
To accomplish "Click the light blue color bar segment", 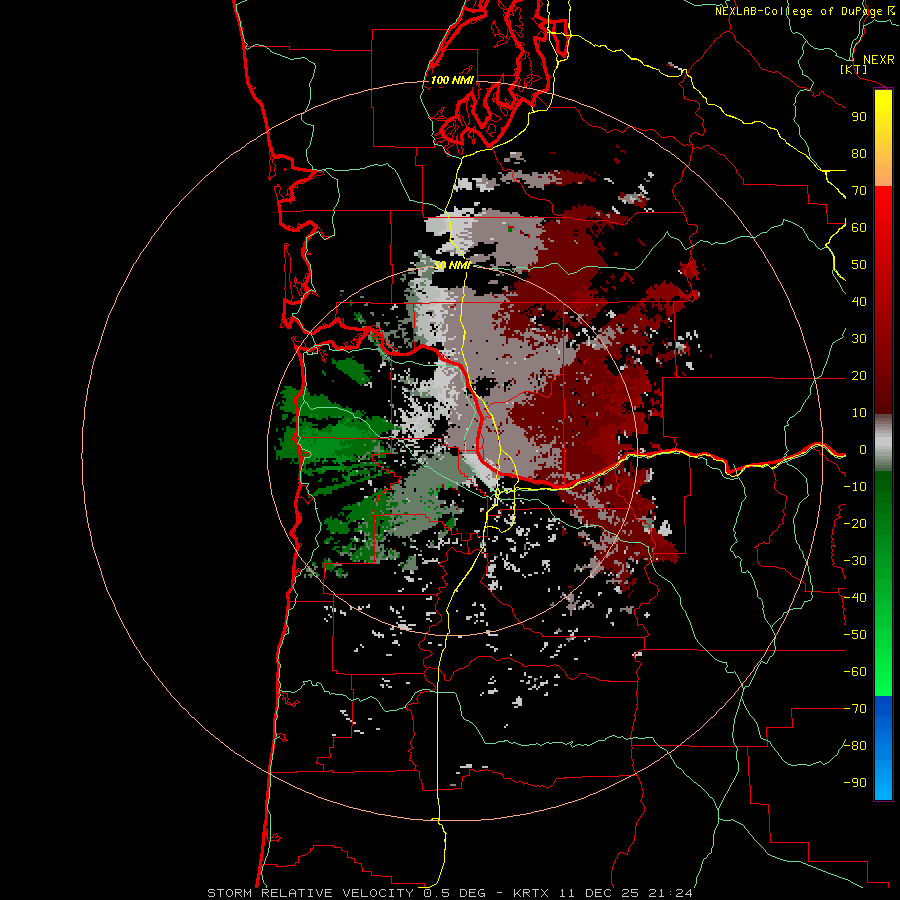I will pos(883,779).
